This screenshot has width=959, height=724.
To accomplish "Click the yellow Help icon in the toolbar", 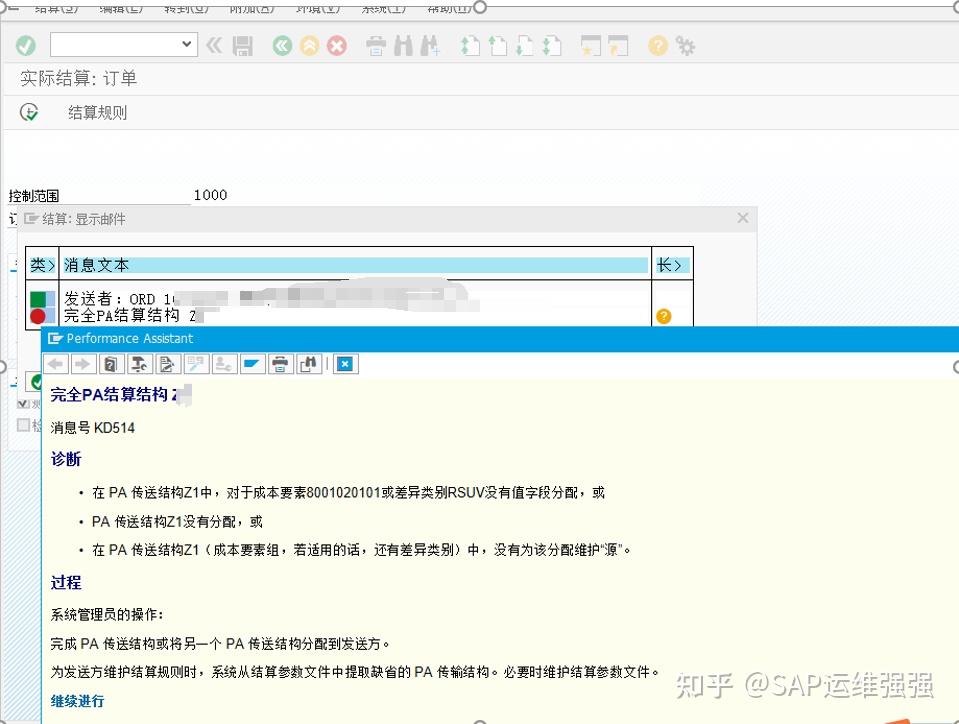I will pos(657,45).
